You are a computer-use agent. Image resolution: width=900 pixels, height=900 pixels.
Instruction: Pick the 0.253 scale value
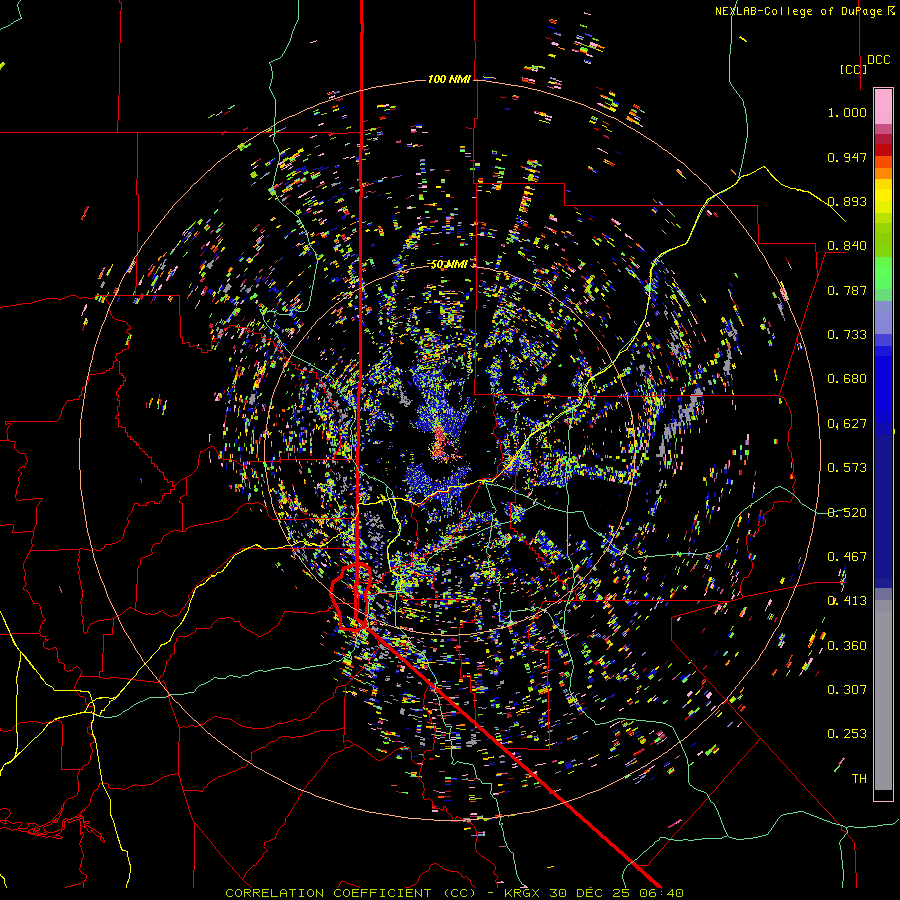(847, 734)
